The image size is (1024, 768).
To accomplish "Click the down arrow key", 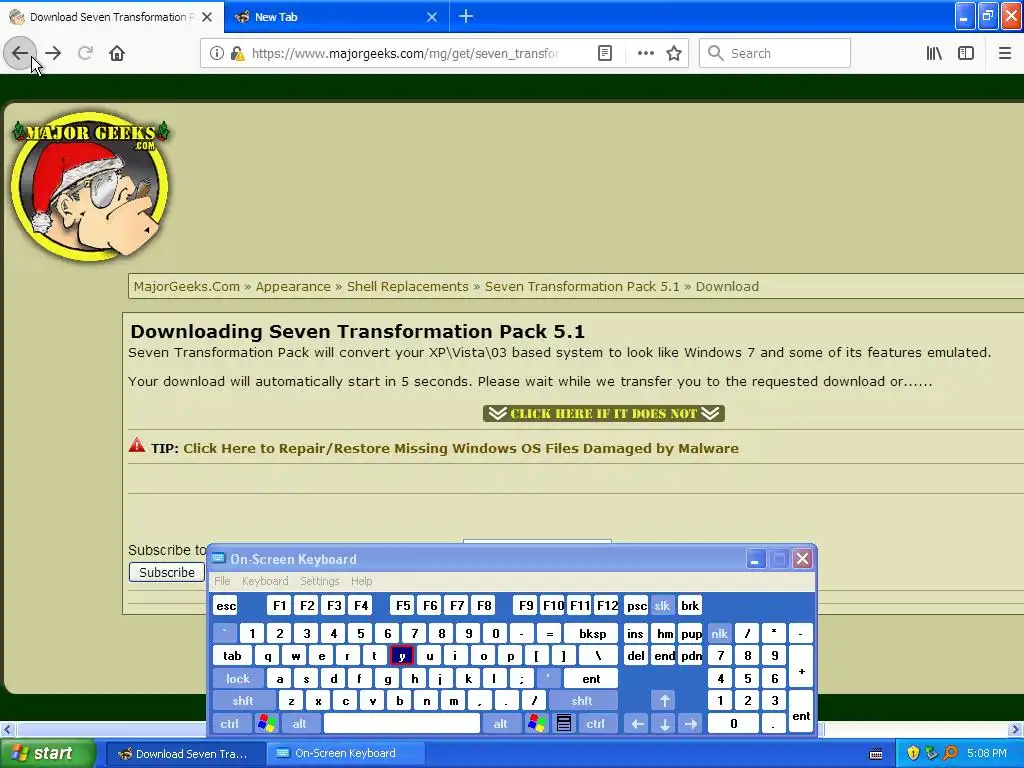I will [x=664, y=724].
